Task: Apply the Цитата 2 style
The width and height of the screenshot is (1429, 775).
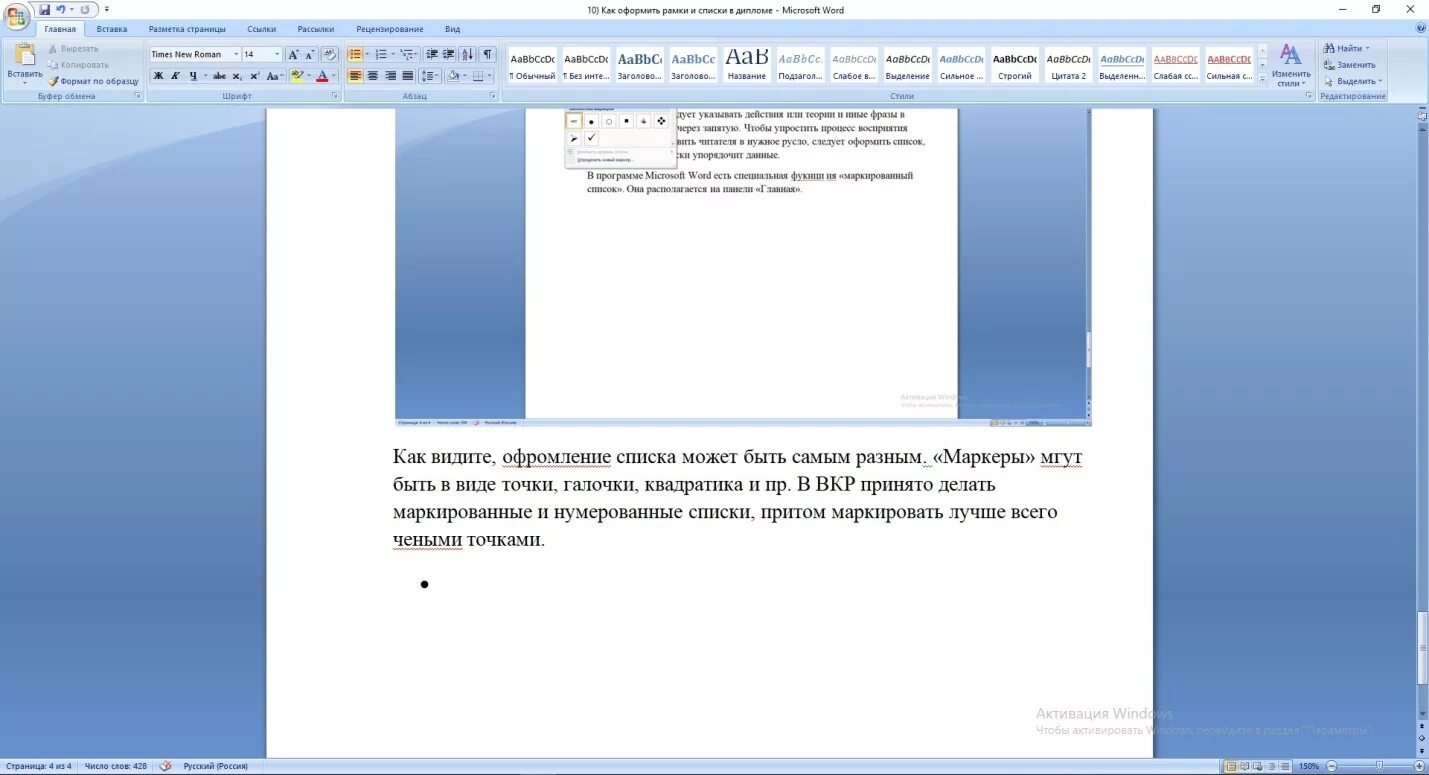Action: click(1069, 65)
